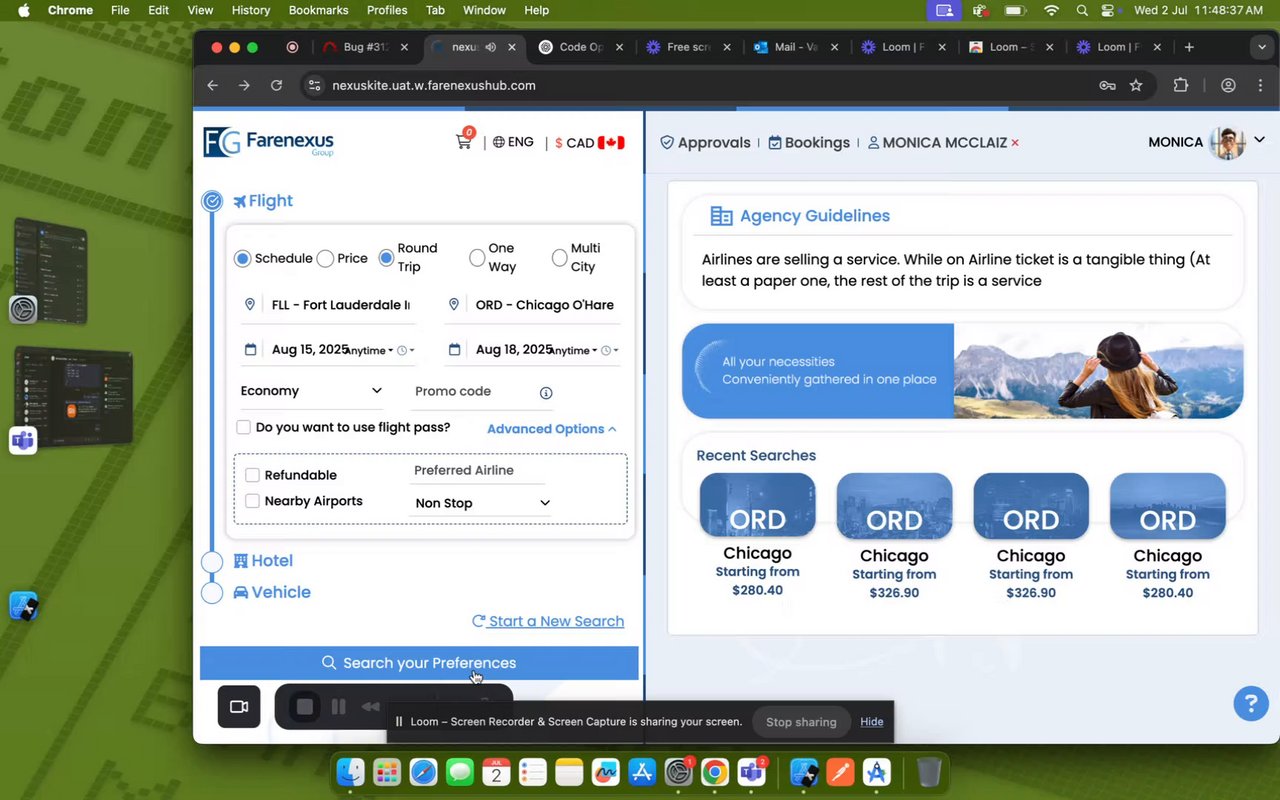Open Finder from the Dock

pos(350,772)
